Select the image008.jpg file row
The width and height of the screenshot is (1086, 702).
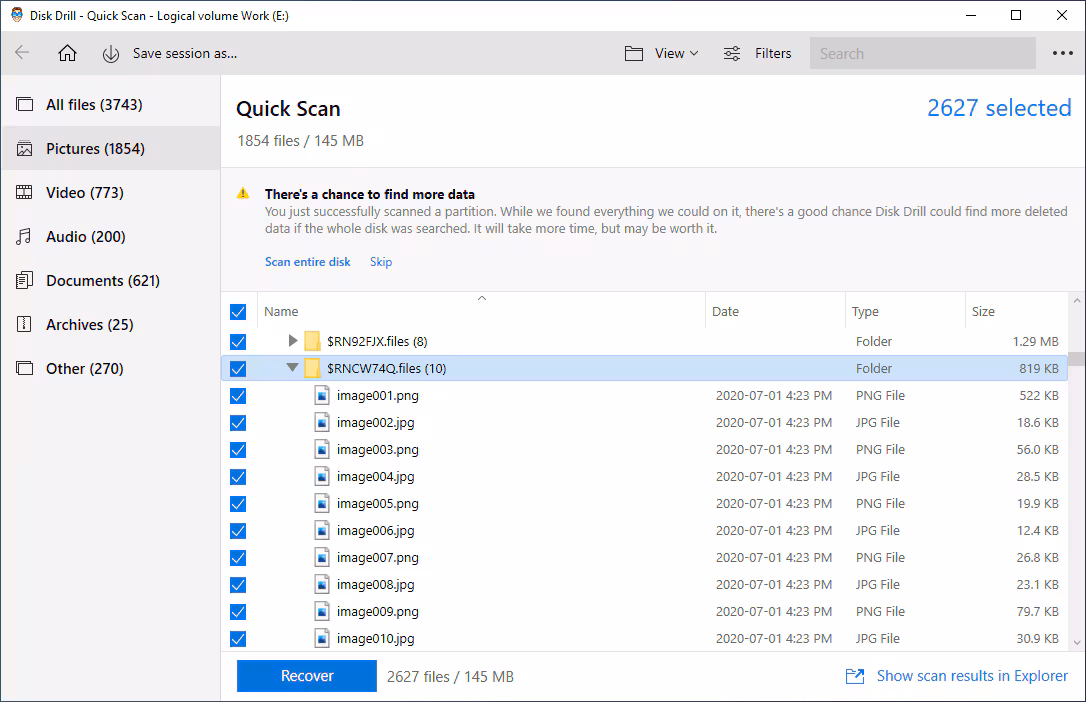click(x=644, y=584)
